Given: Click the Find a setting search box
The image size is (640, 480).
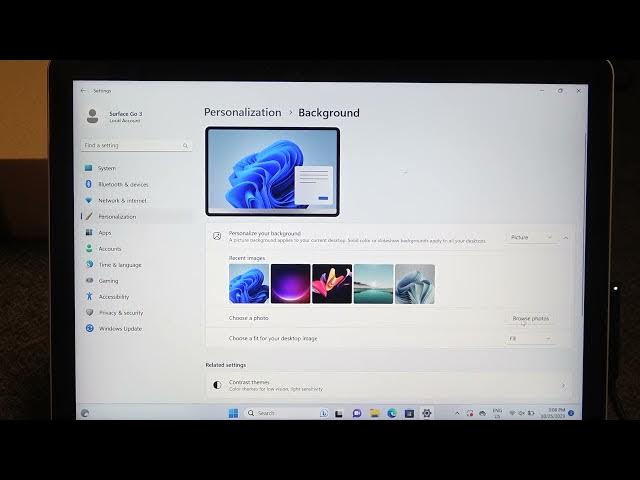Looking at the screenshot, I should pyautogui.click(x=136, y=145).
